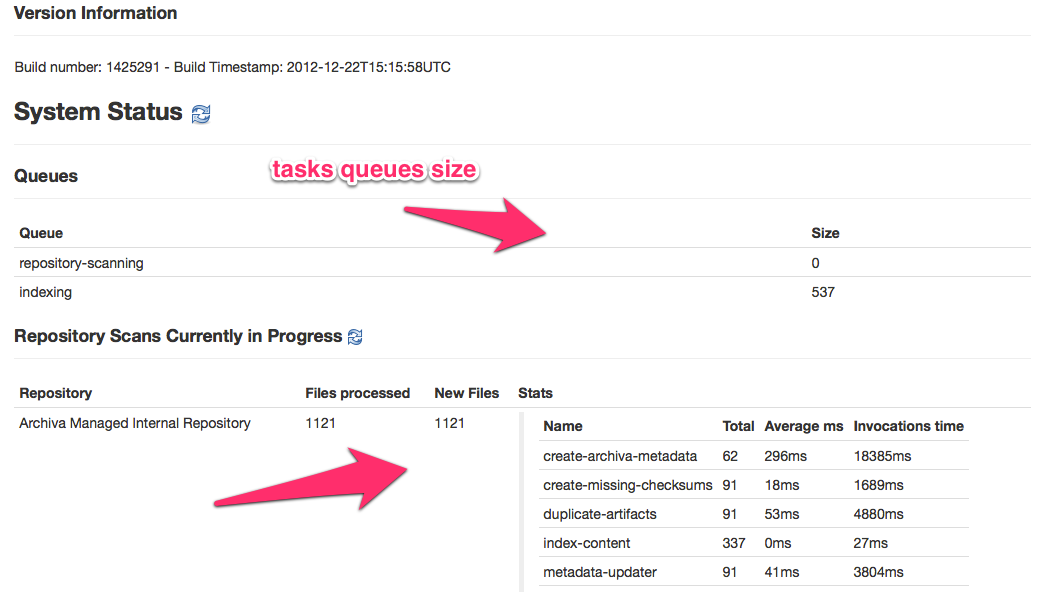Select the metadata-updater stats row

[600, 572]
